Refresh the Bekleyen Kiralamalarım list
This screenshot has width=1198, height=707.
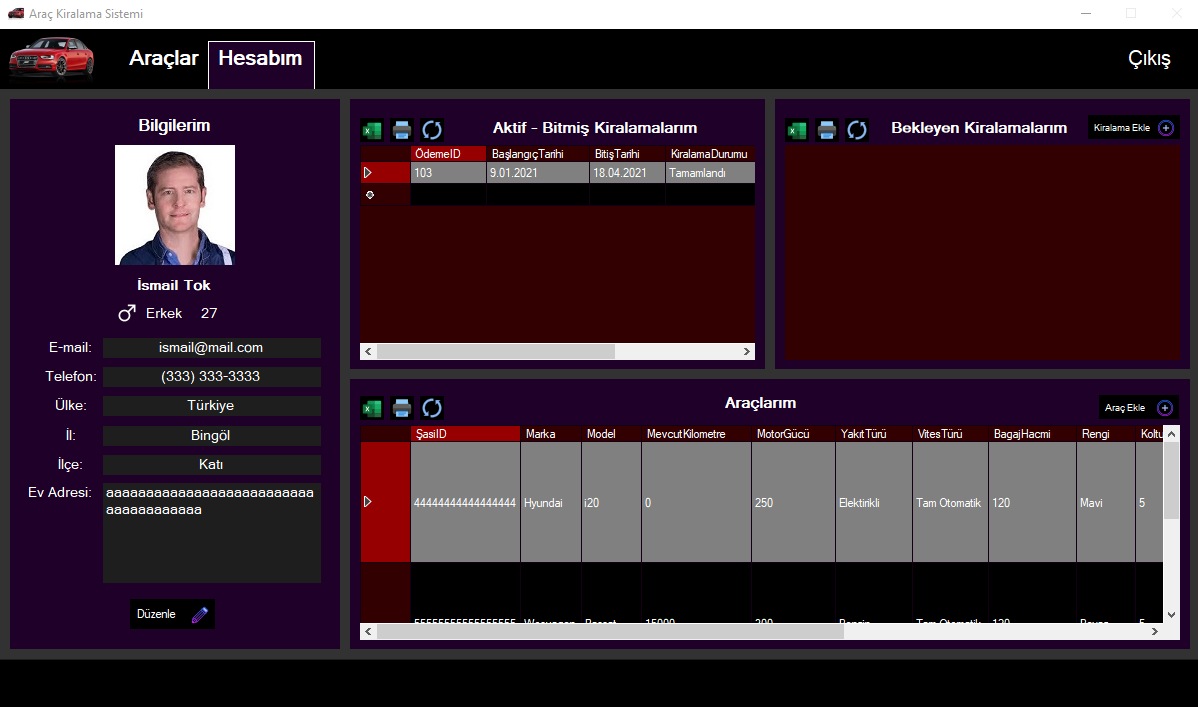[856, 130]
